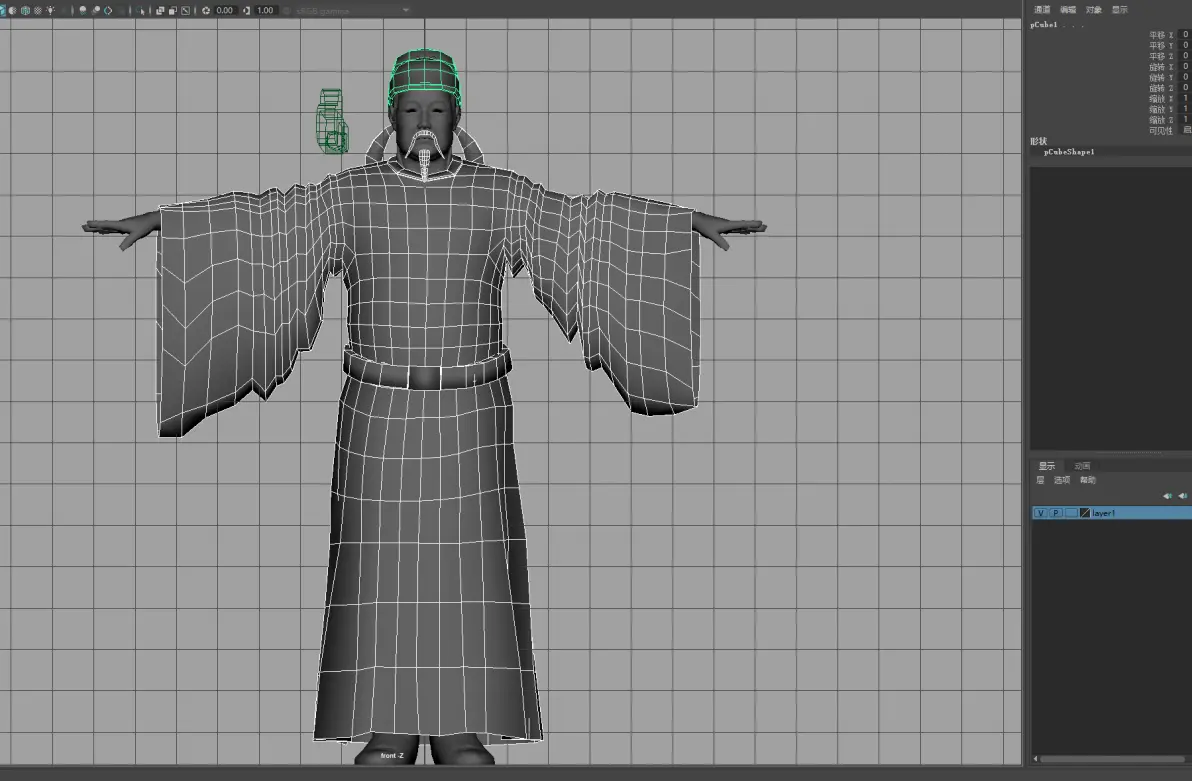
Task: Toggle wireframe on shaded cube icon
Action: click(25, 11)
